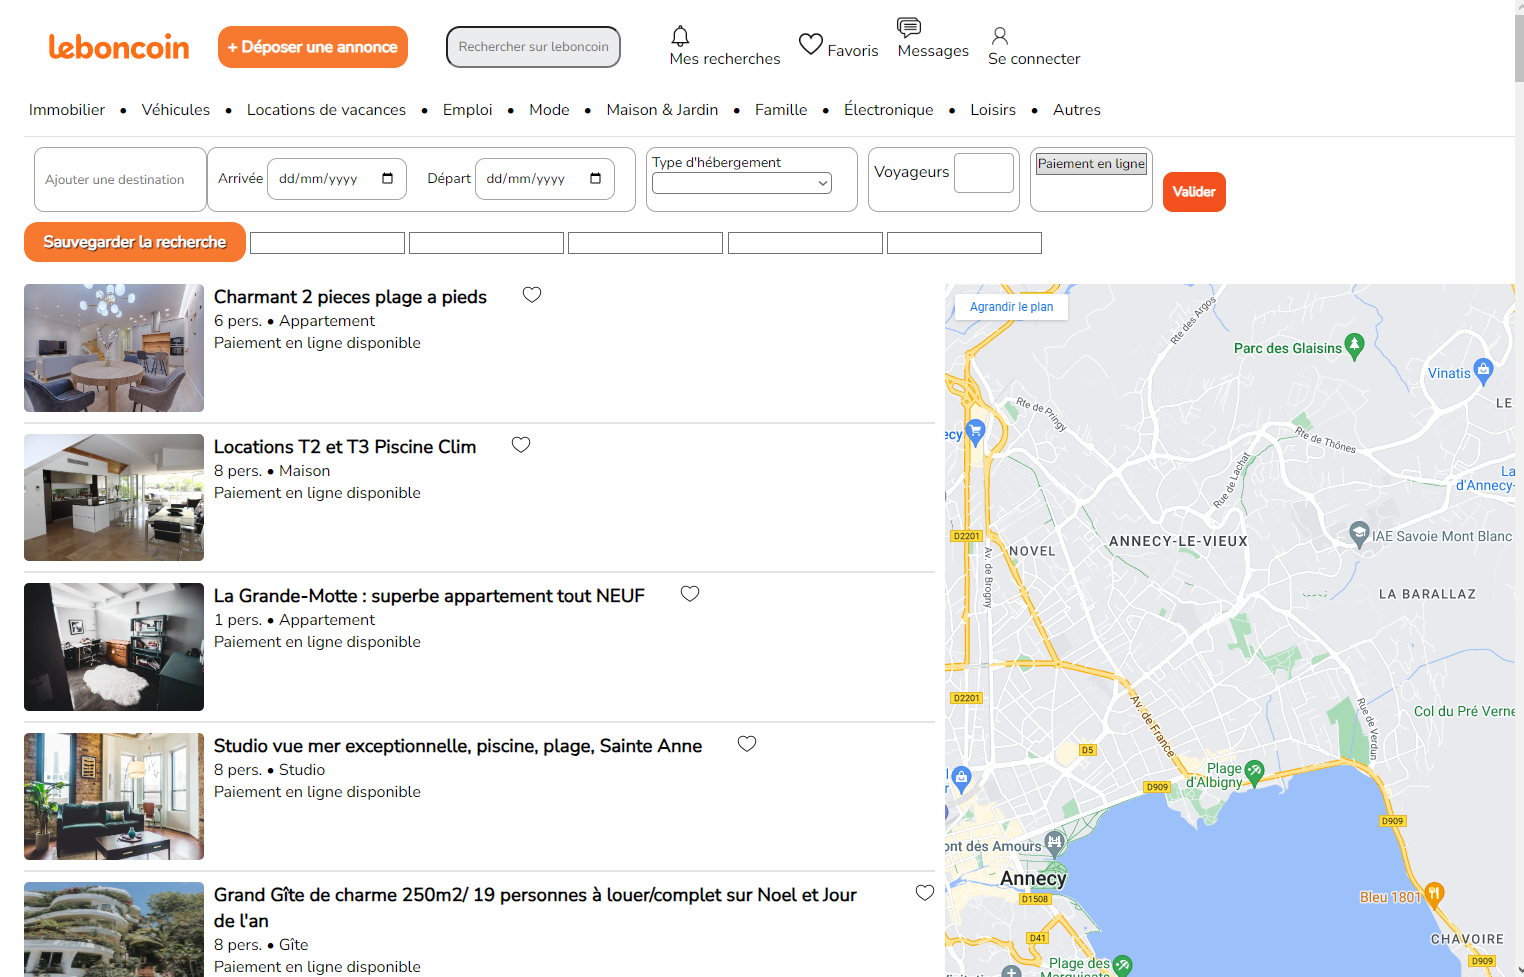Click the Se connecter user profile icon
The image size is (1524, 977).
tap(999, 36)
